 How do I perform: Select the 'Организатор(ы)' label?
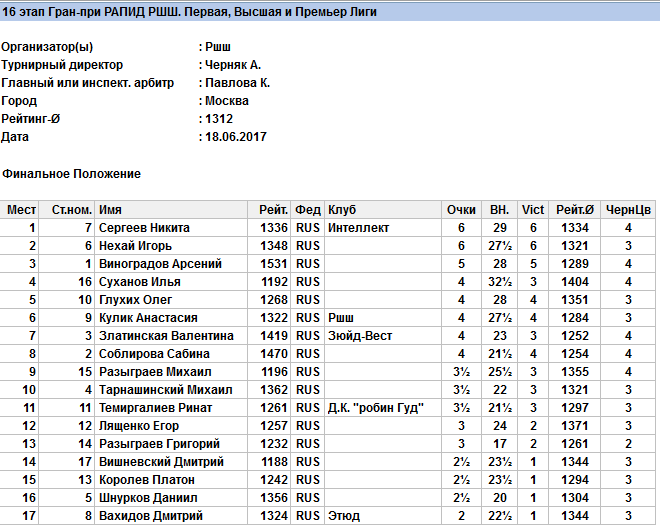point(47,47)
